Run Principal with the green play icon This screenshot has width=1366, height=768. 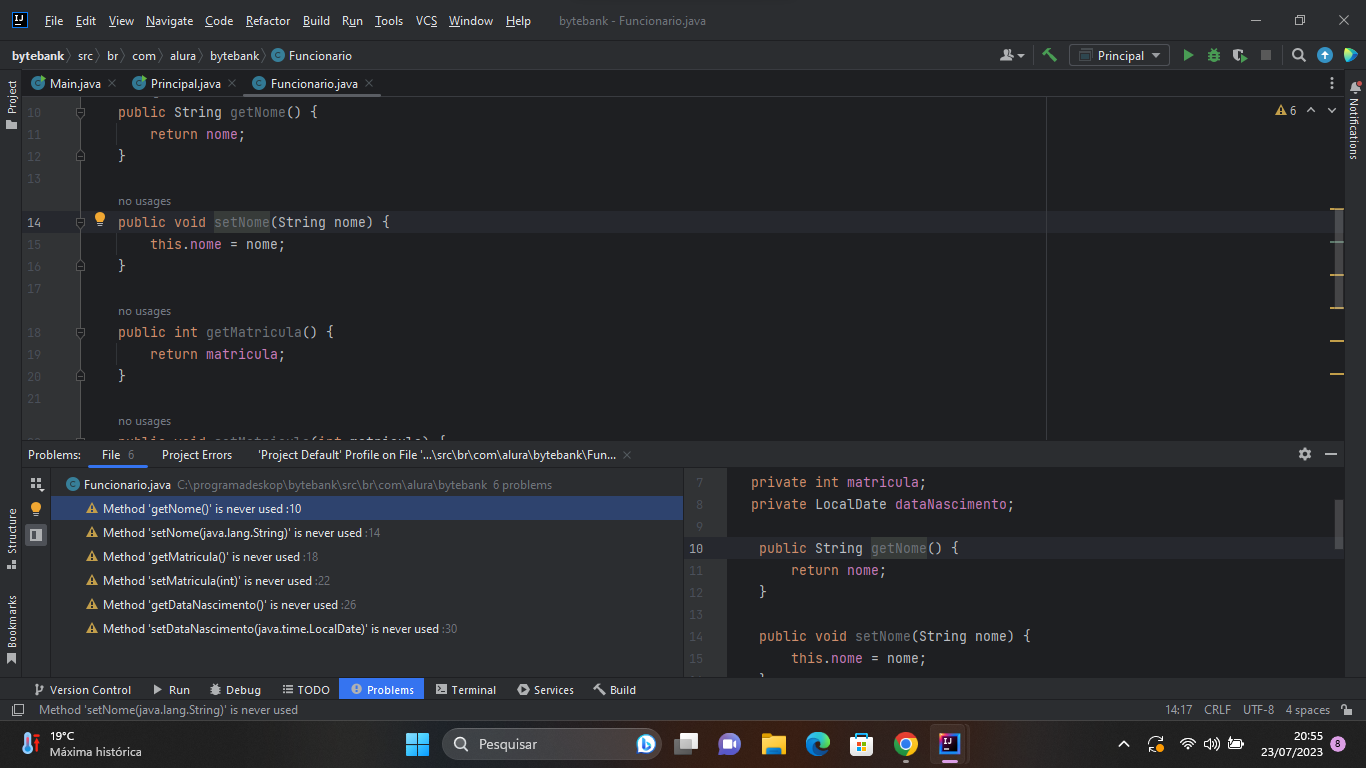1188,56
